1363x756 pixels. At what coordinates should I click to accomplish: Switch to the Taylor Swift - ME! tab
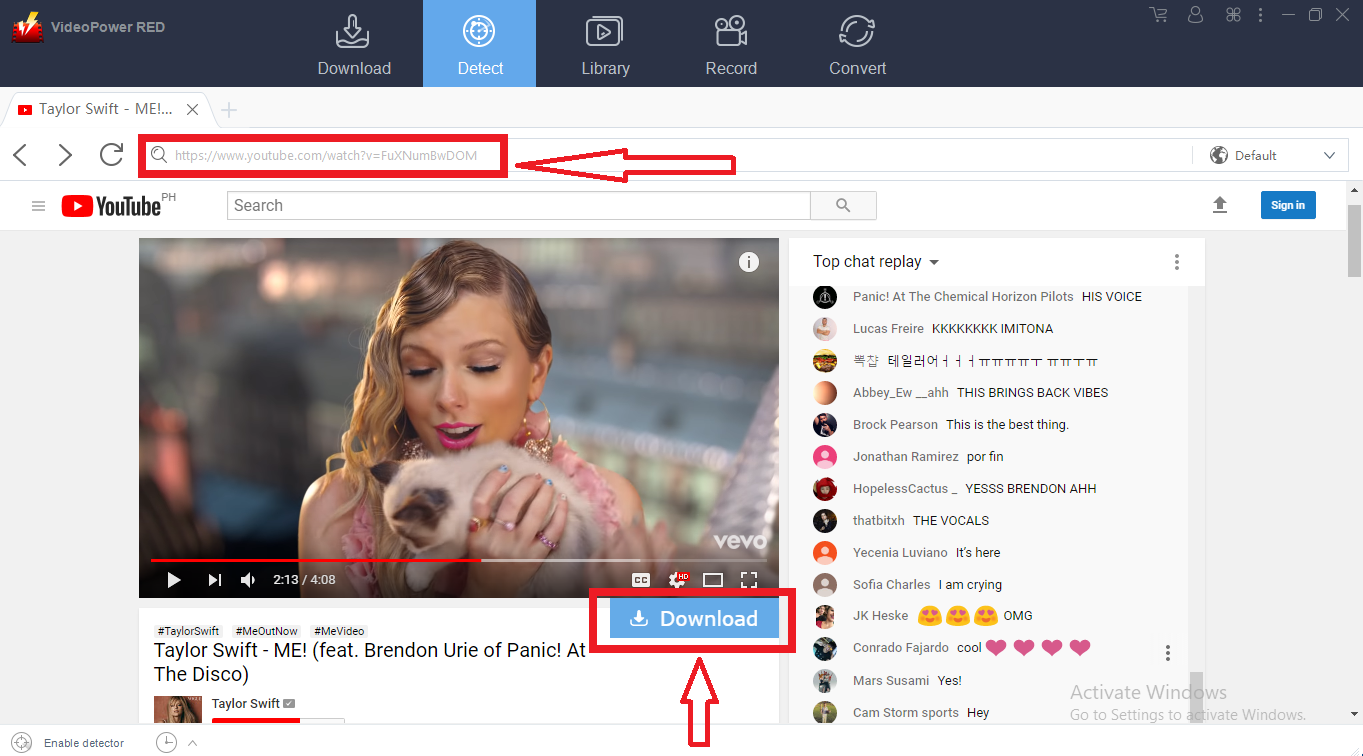click(x=100, y=108)
